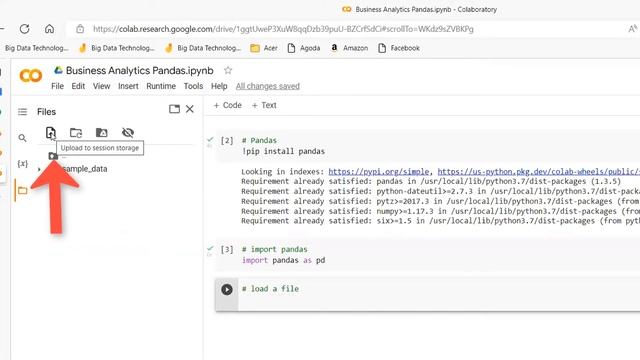Open the third Big Data Technolog... bookmark
This screenshot has width=640, height=360.
tap(203, 48)
